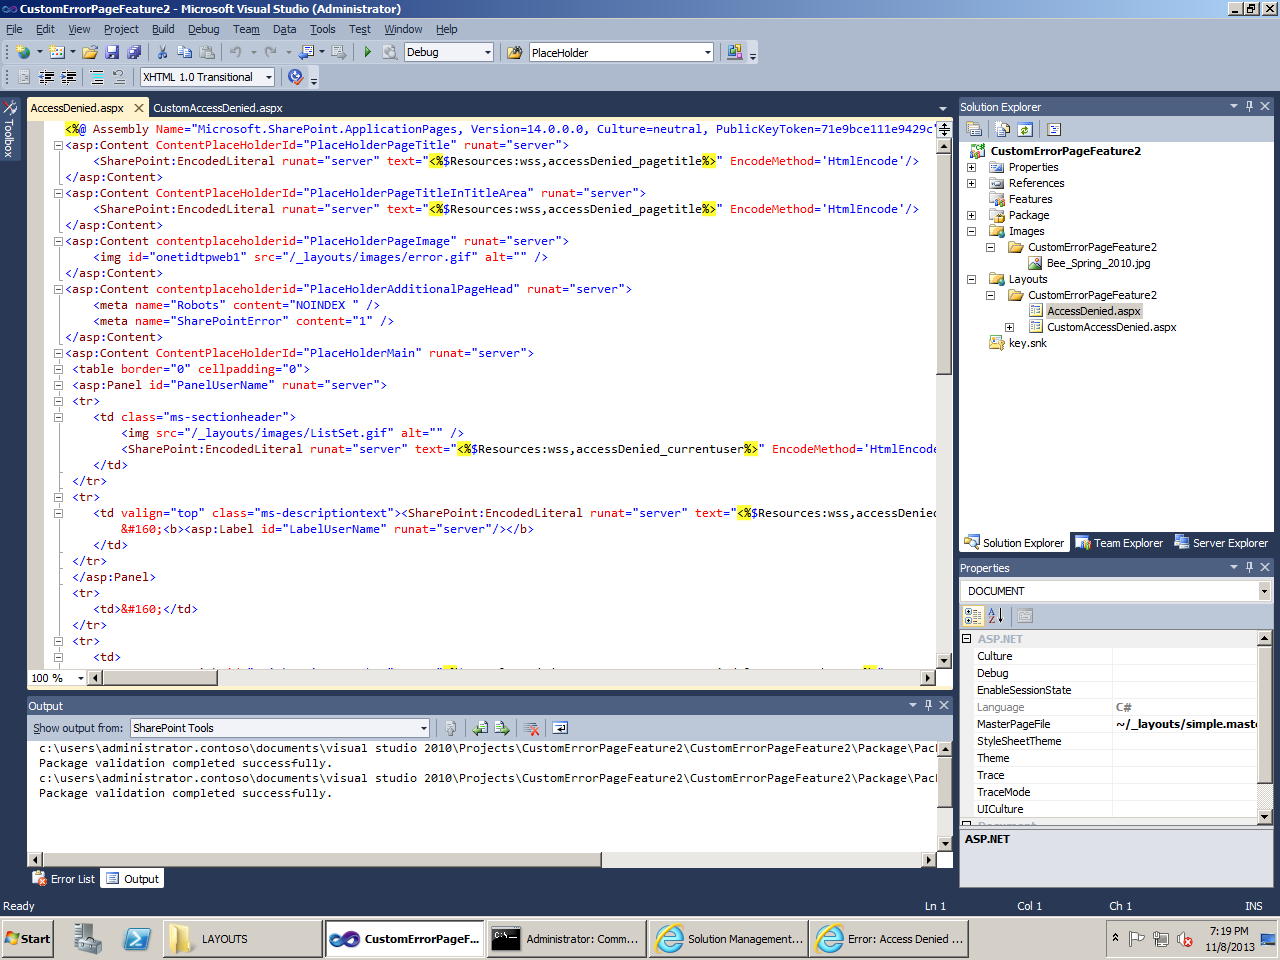Click Show All Files in Solution Explorer
This screenshot has height=960, width=1280.
[x=1003, y=129]
